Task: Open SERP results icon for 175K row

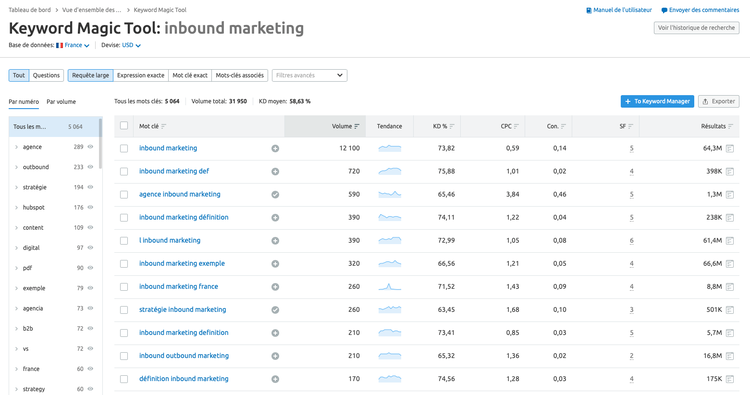Action: (x=730, y=379)
